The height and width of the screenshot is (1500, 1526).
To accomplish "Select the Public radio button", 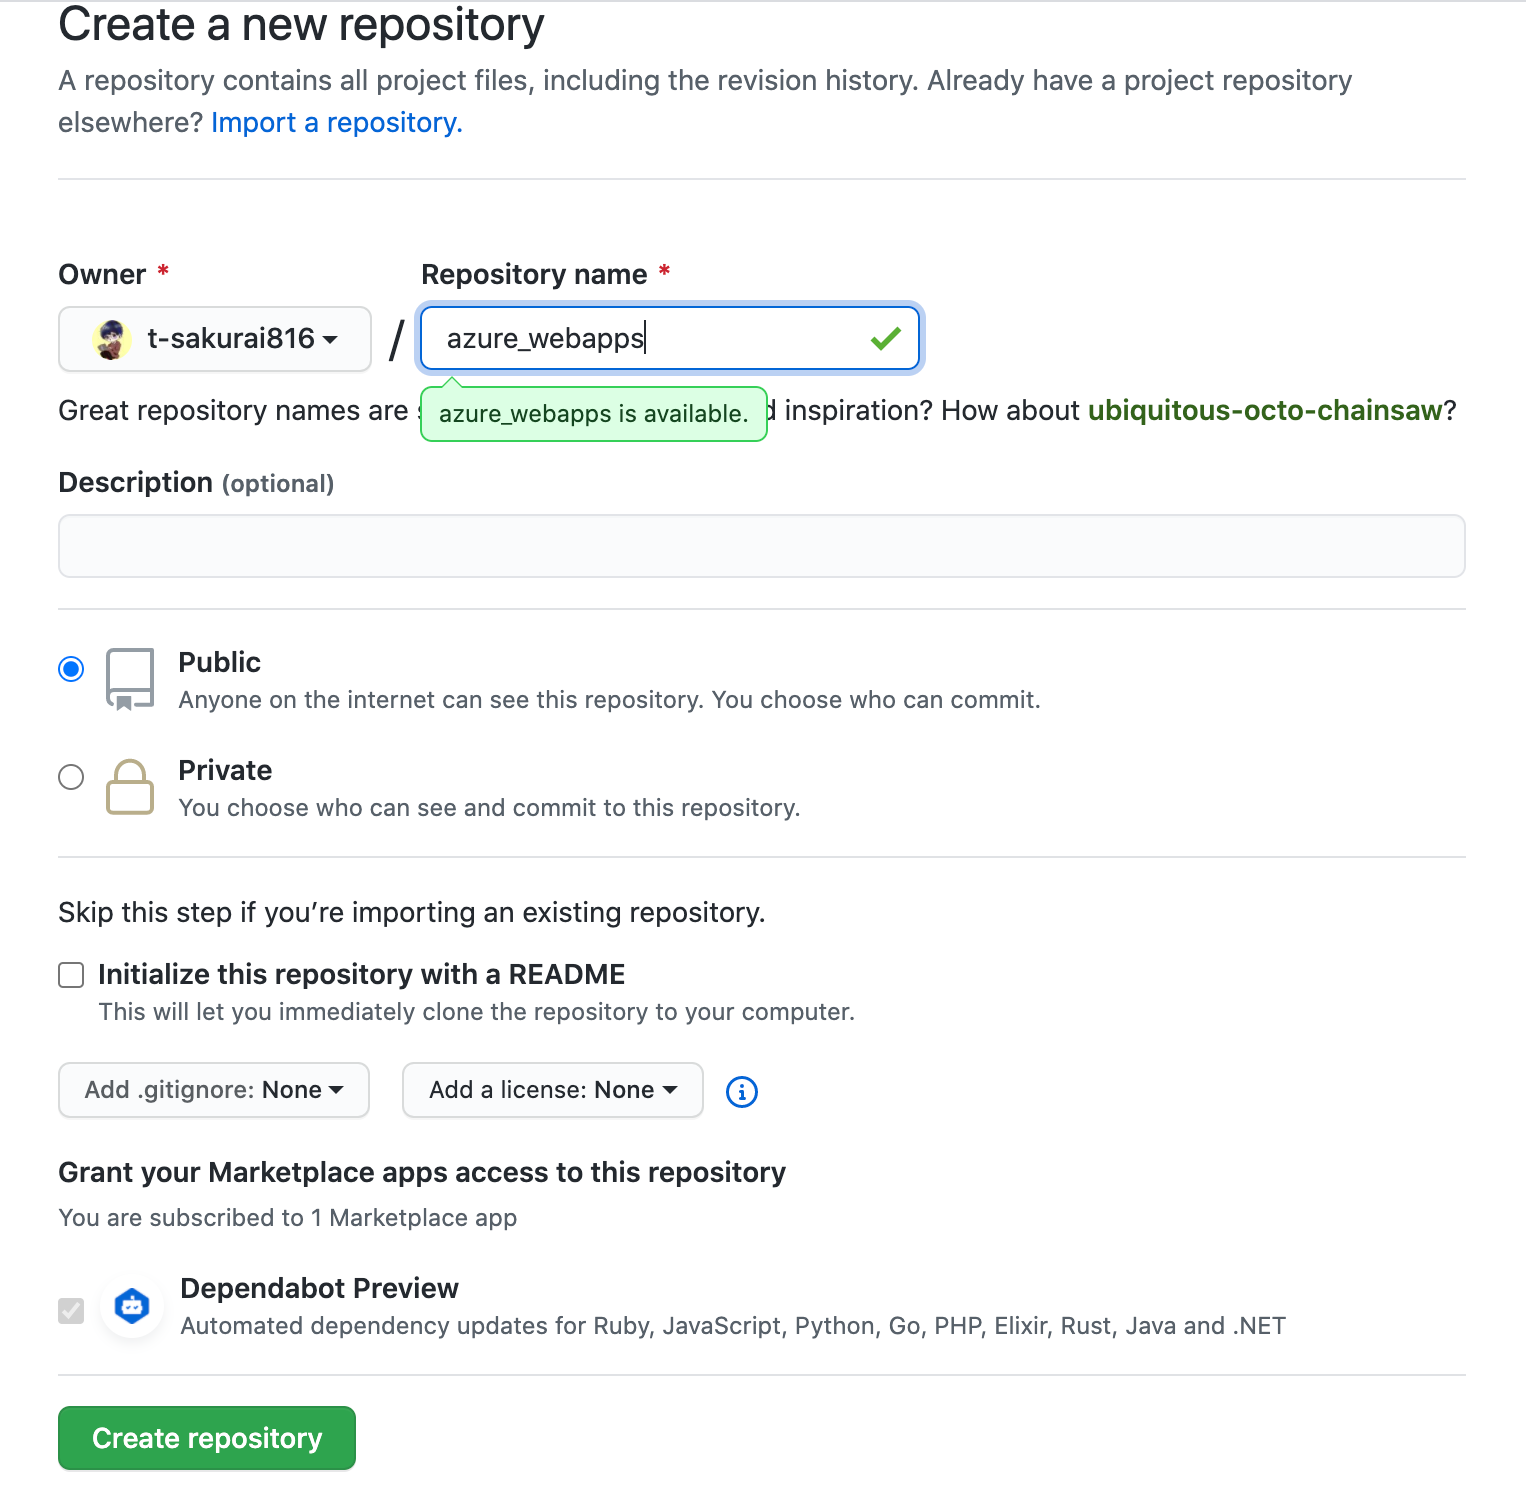I will coord(71,669).
